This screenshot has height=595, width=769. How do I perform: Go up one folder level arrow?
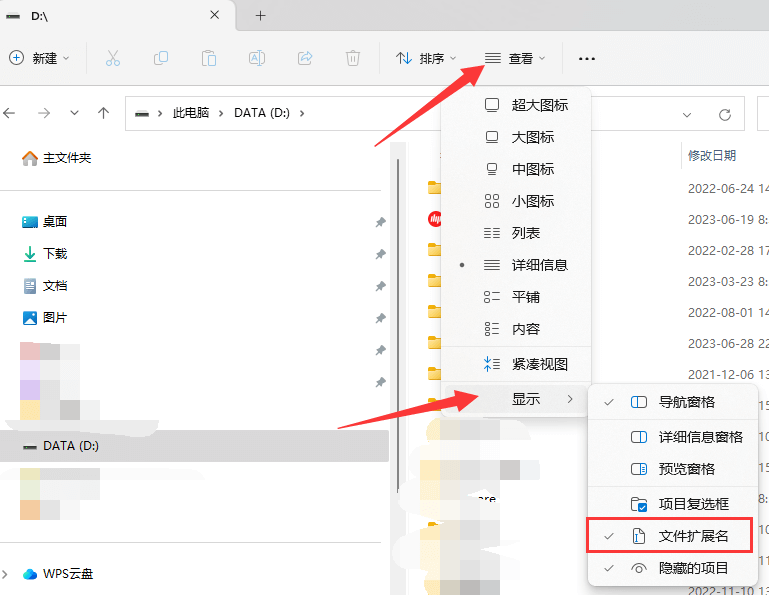103,113
